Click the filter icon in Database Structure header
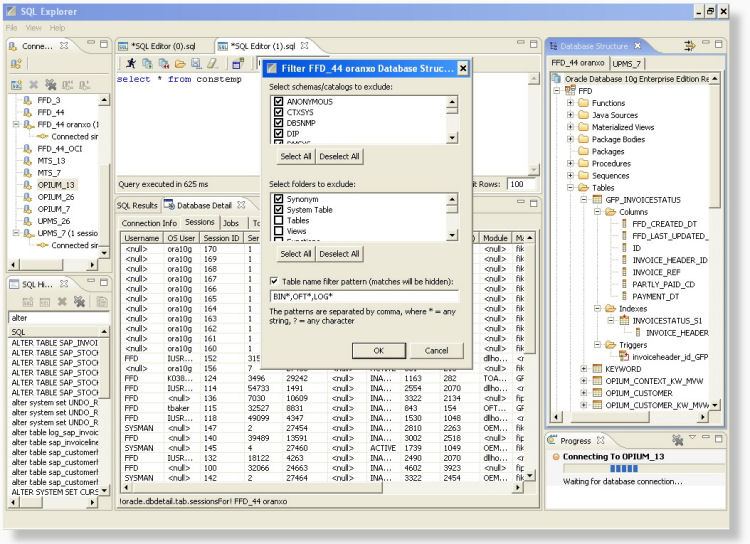Screen dimensions: 750x544 [x=689, y=46]
